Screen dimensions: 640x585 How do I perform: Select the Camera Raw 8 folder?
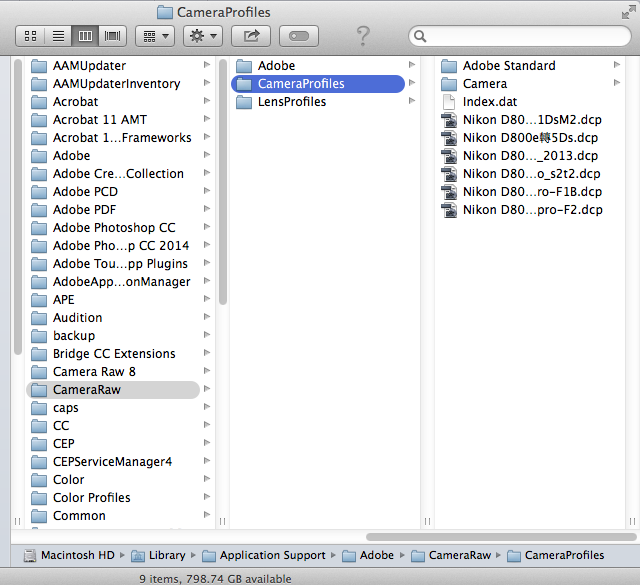[113, 371]
